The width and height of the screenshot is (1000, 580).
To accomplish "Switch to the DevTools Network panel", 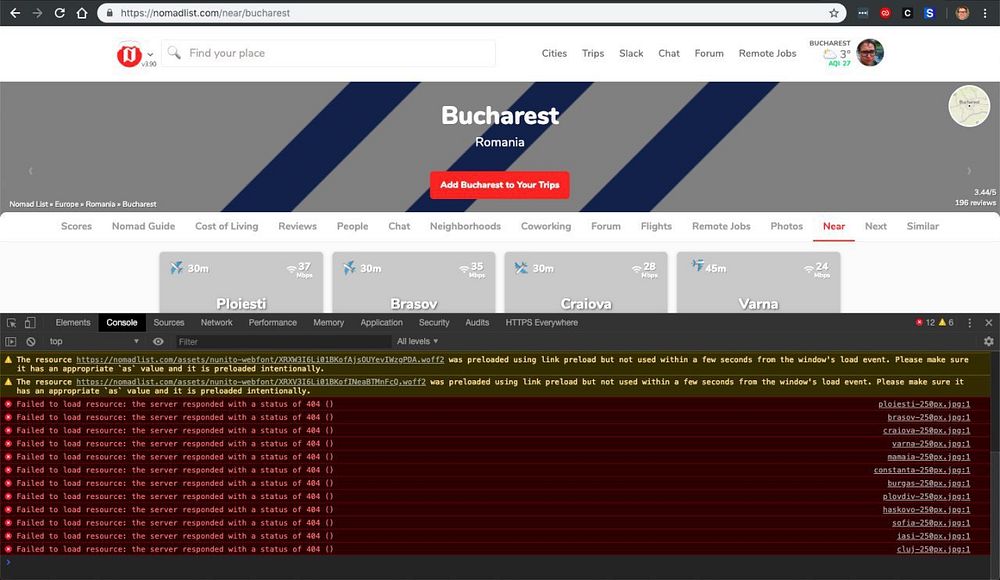I will click(216, 323).
